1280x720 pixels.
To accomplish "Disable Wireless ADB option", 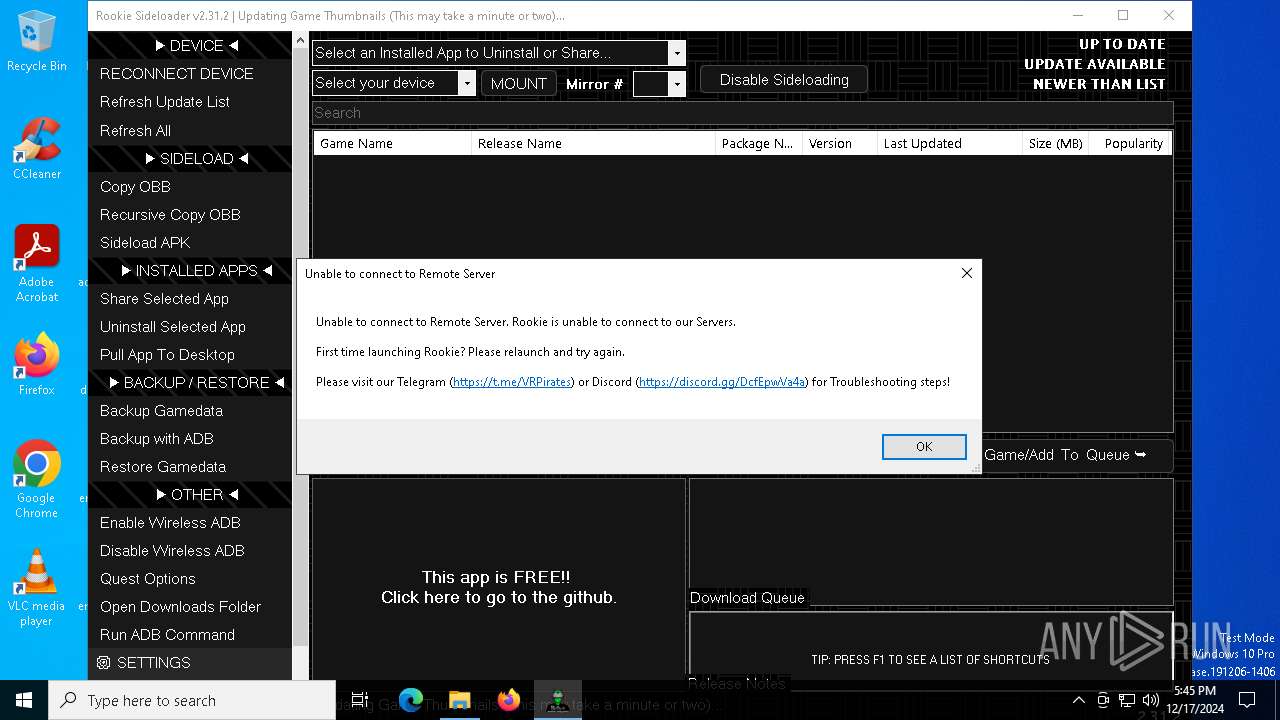I will [190, 551].
